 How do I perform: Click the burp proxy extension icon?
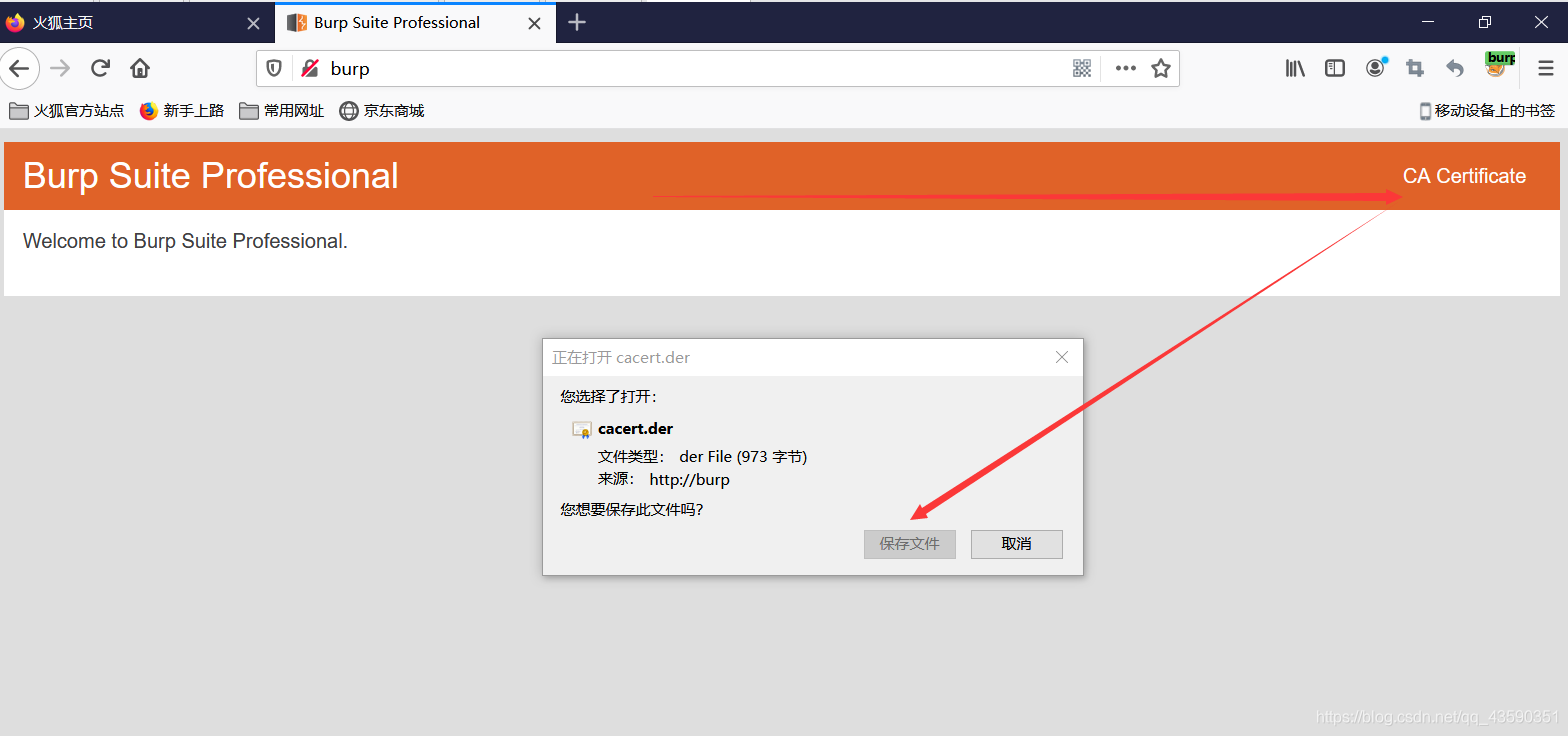(1499, 65)
